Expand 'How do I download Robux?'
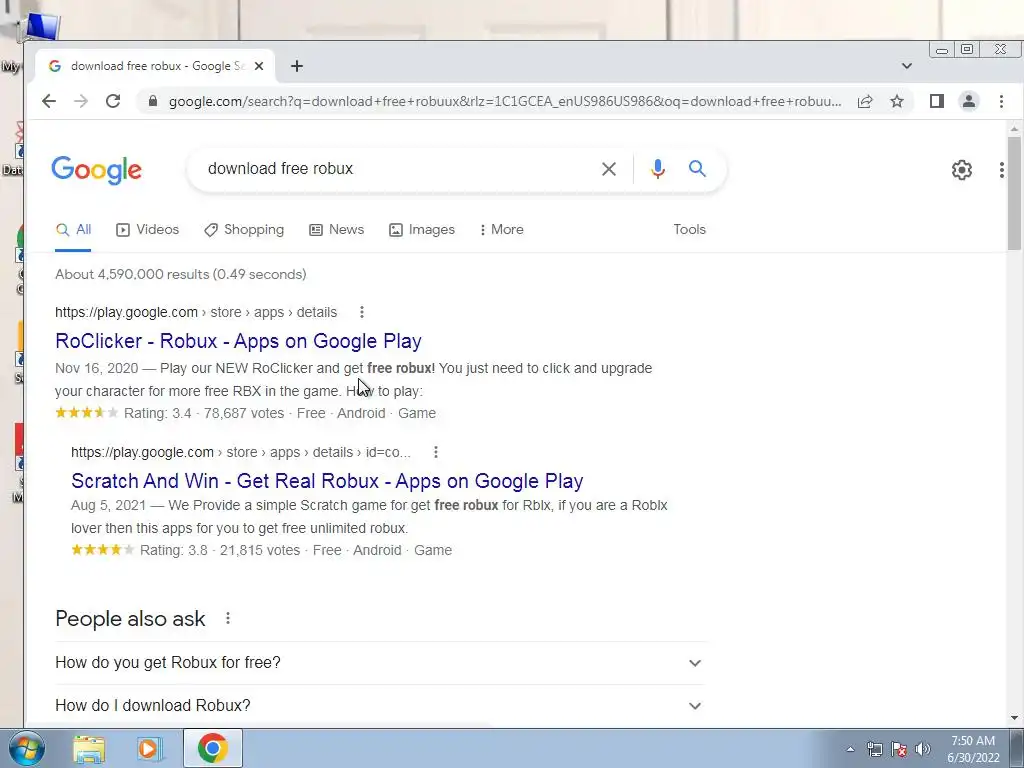Screen dimensions: 1024x768 point(380,706)
